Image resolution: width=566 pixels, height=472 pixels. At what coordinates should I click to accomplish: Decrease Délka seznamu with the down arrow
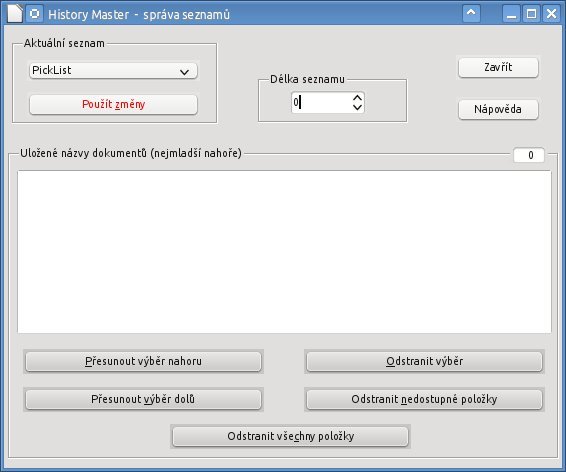click(357, 107)
